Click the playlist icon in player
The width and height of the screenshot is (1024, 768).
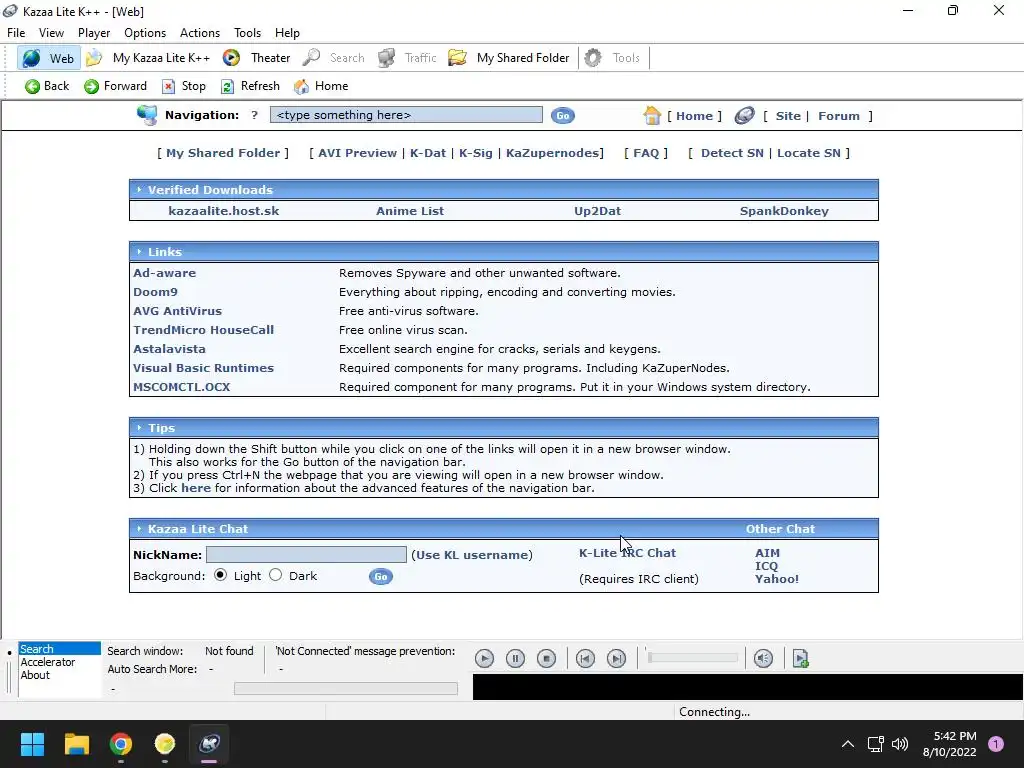[x=801, y=658]
